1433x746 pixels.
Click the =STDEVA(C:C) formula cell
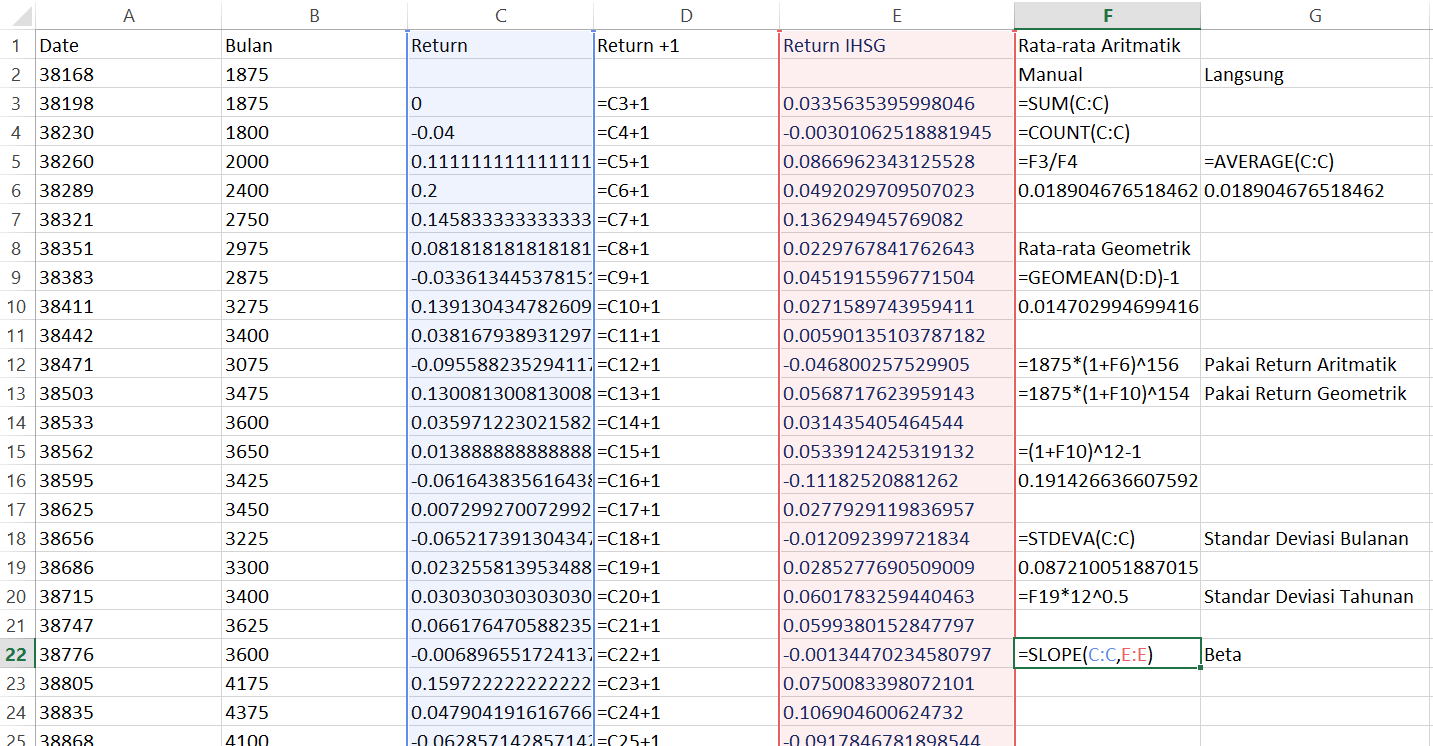click(1107, 538)
